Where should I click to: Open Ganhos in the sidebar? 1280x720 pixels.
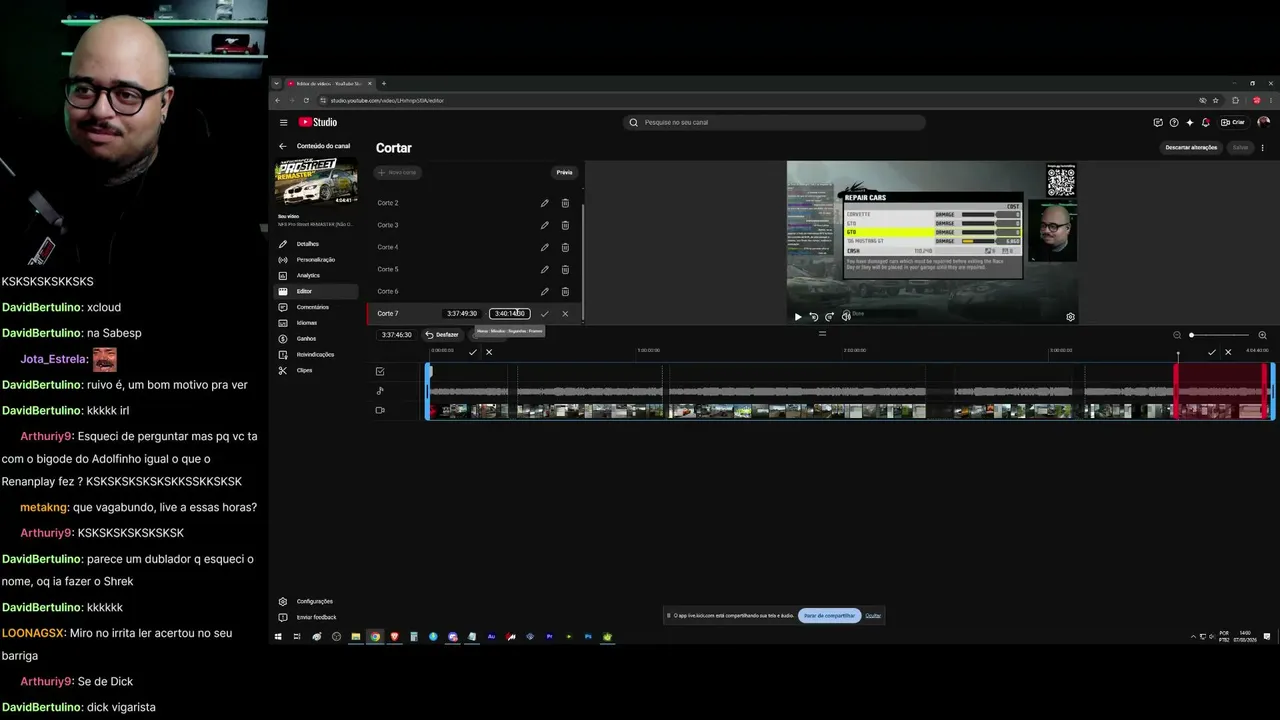pyautogui.click(x=315, y=339)
